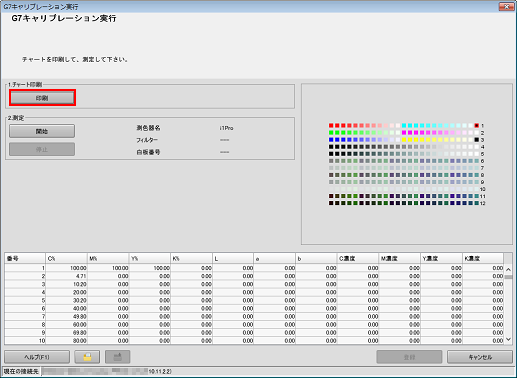Viewport: 517px width, 378px height.
Task: Open help via ヘルプ(F1) button
Action: pyautogui.click(x=37, y=357)
